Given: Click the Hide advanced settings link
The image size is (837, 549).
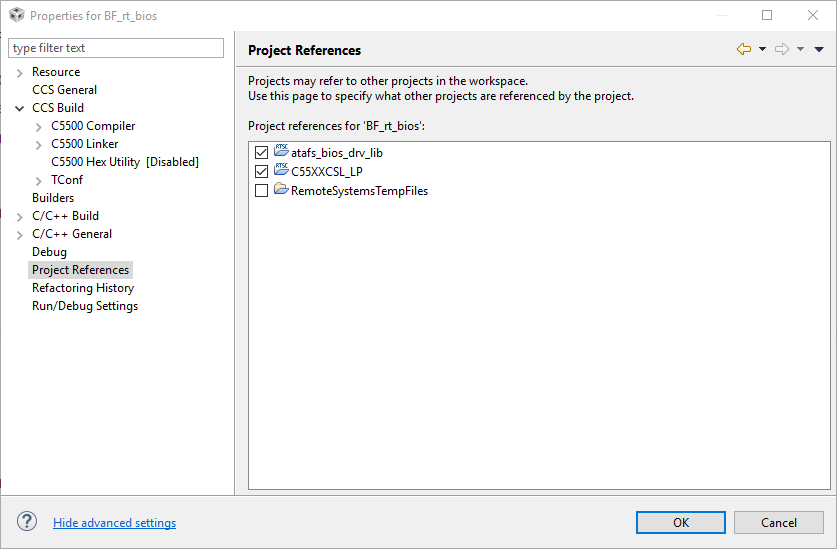Looking at the screenshot, I should [x=114, y=523].
